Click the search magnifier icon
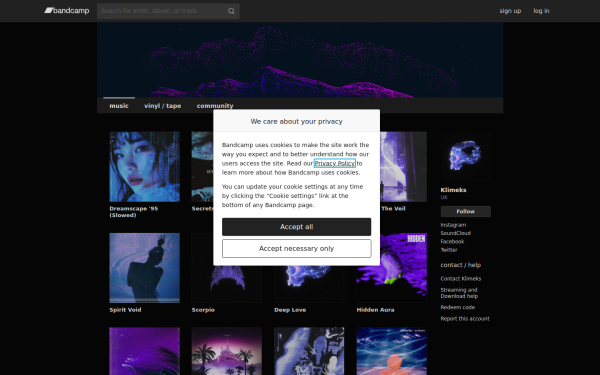Viewport: 600px width, 375px height. click(x=231, y=11)
